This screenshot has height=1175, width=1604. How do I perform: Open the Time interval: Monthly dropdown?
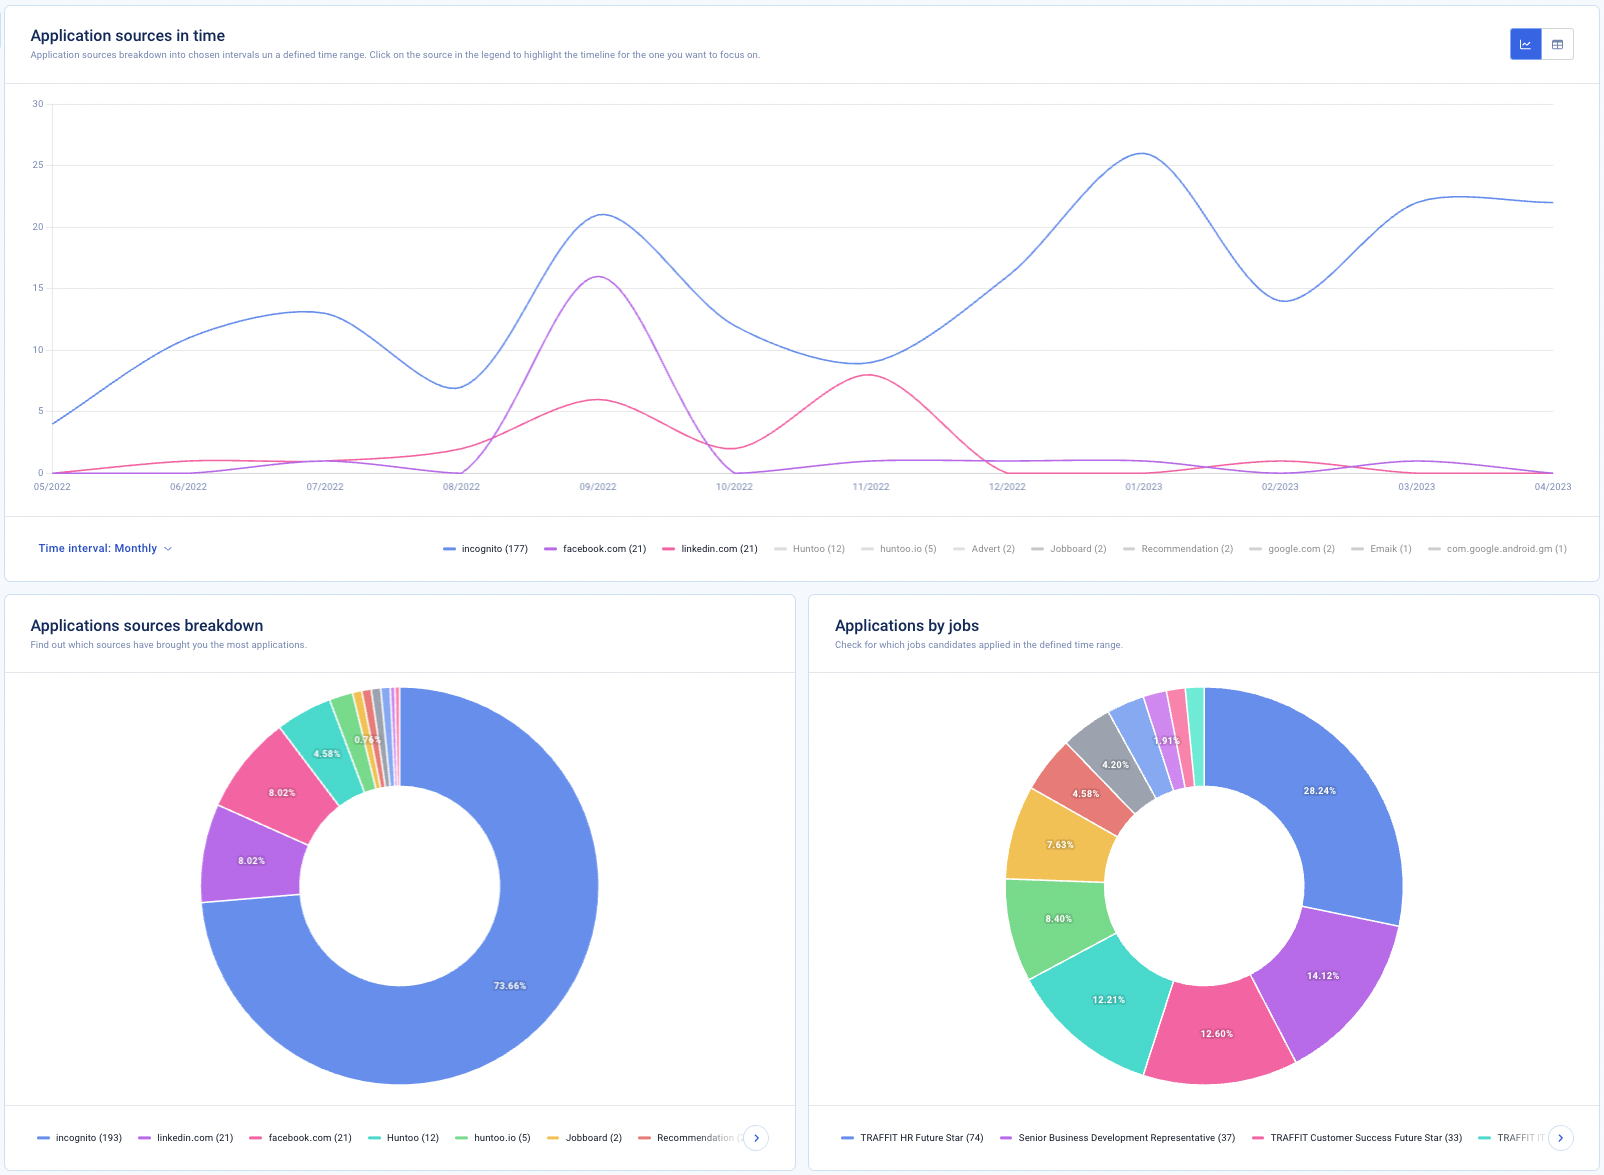pyautogui.click(x=105, y=548)
